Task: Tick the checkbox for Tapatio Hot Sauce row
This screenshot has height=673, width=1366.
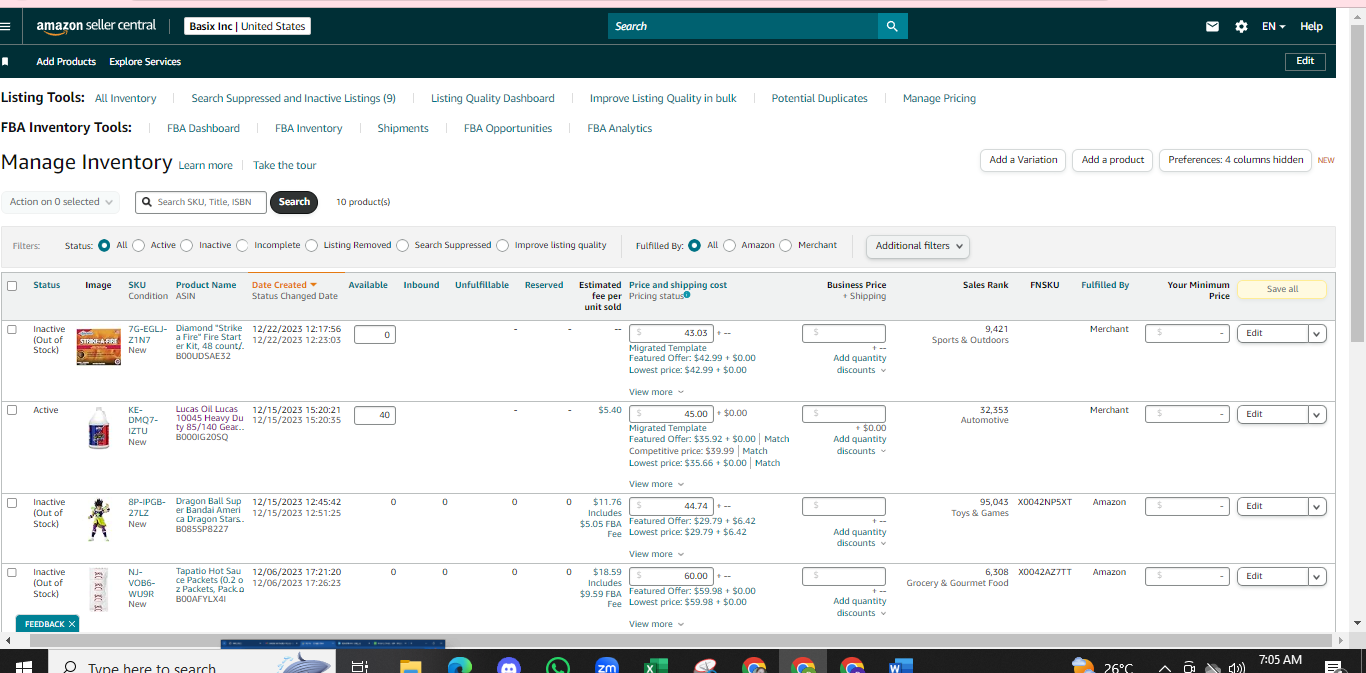Action: click(12, 573)
